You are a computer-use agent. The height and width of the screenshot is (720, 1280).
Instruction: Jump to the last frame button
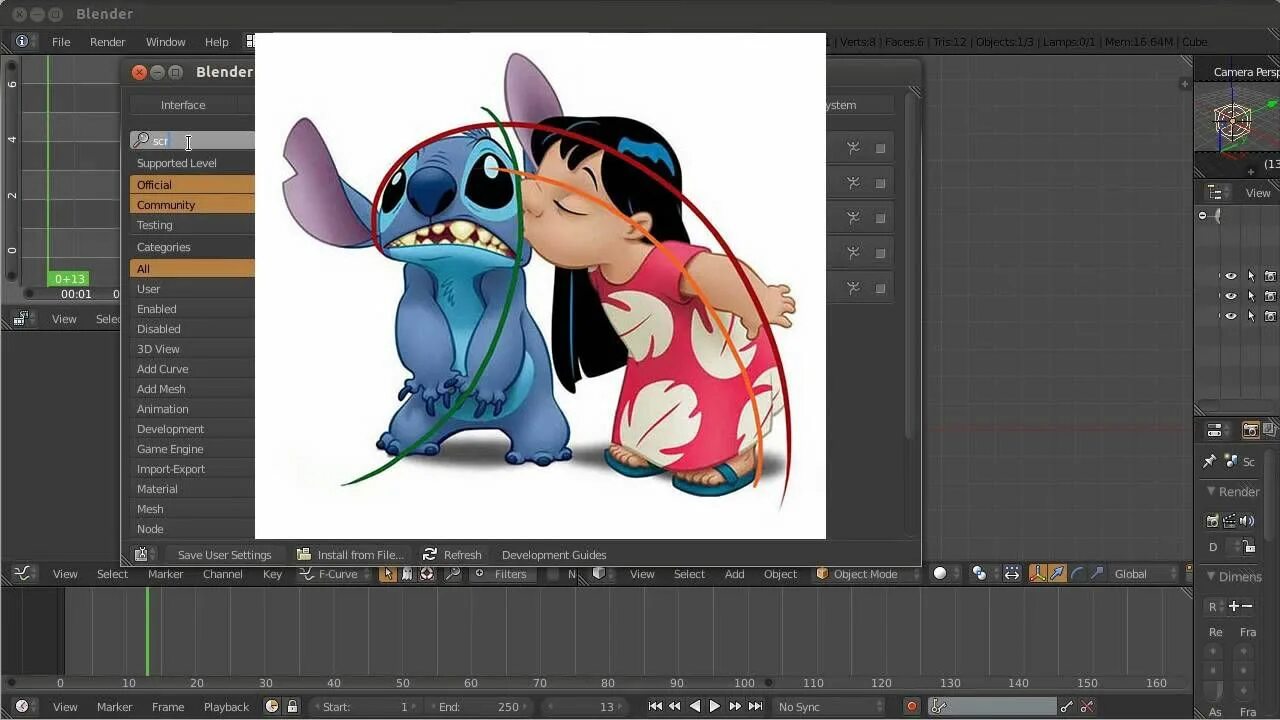coord(755,706)
